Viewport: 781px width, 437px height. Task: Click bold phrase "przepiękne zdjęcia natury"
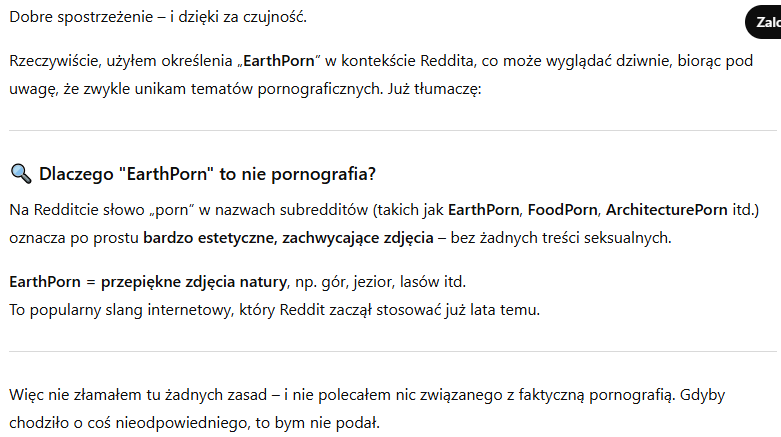(x=194, y=282)
